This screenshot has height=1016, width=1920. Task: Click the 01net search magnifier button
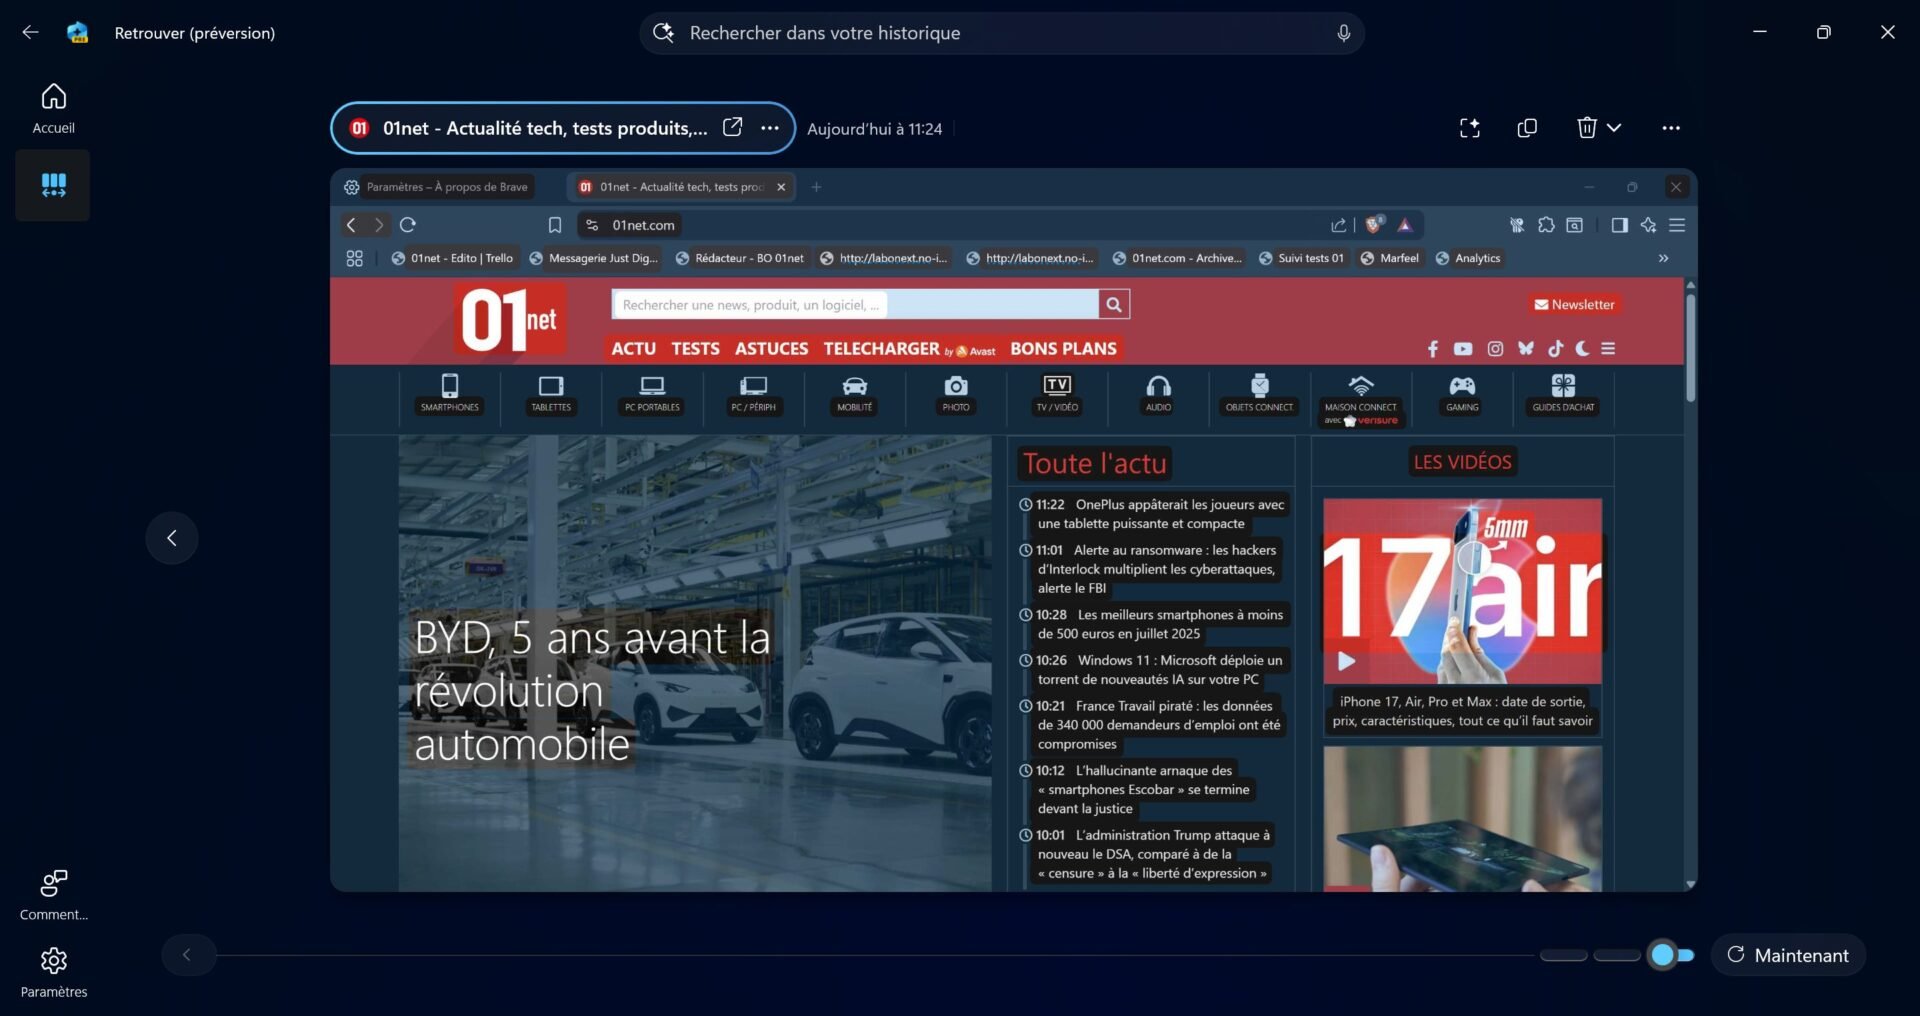(x=1114, y=304)
